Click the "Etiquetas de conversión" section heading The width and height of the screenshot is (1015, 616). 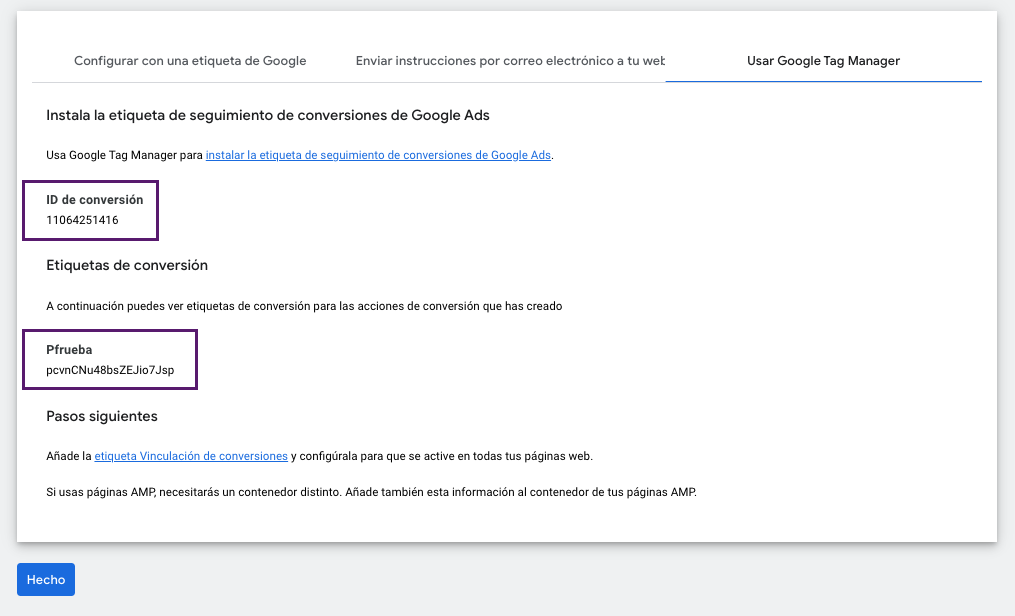click(129, 265)
